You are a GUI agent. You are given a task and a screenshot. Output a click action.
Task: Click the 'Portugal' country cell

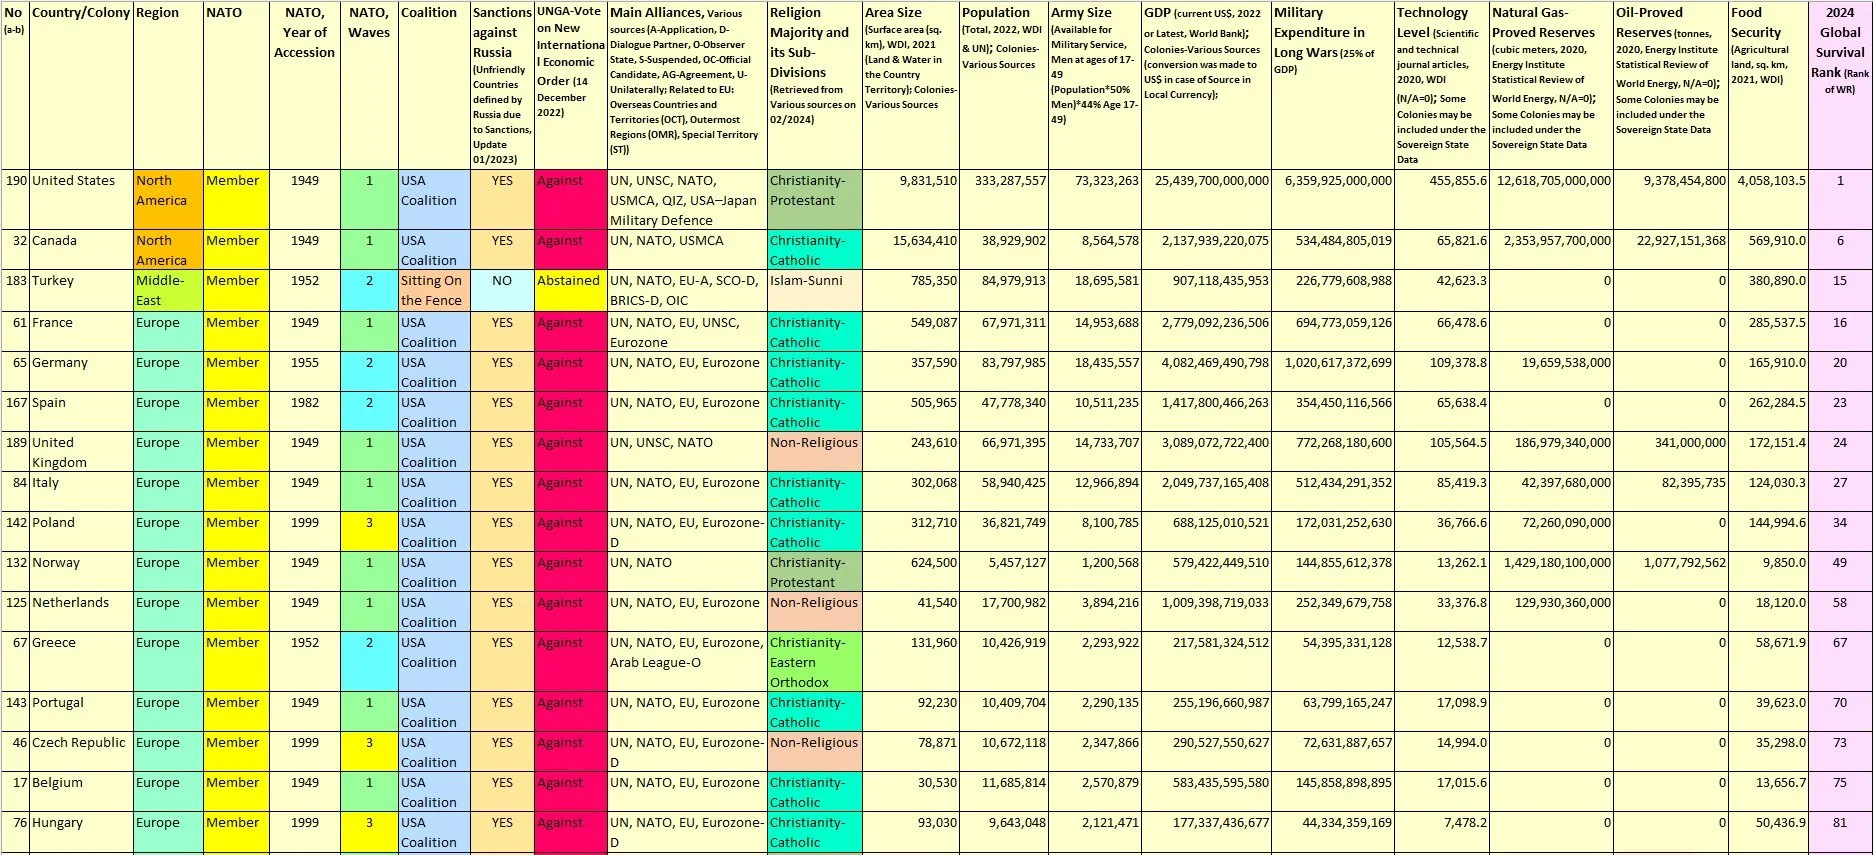coord(81,712)
